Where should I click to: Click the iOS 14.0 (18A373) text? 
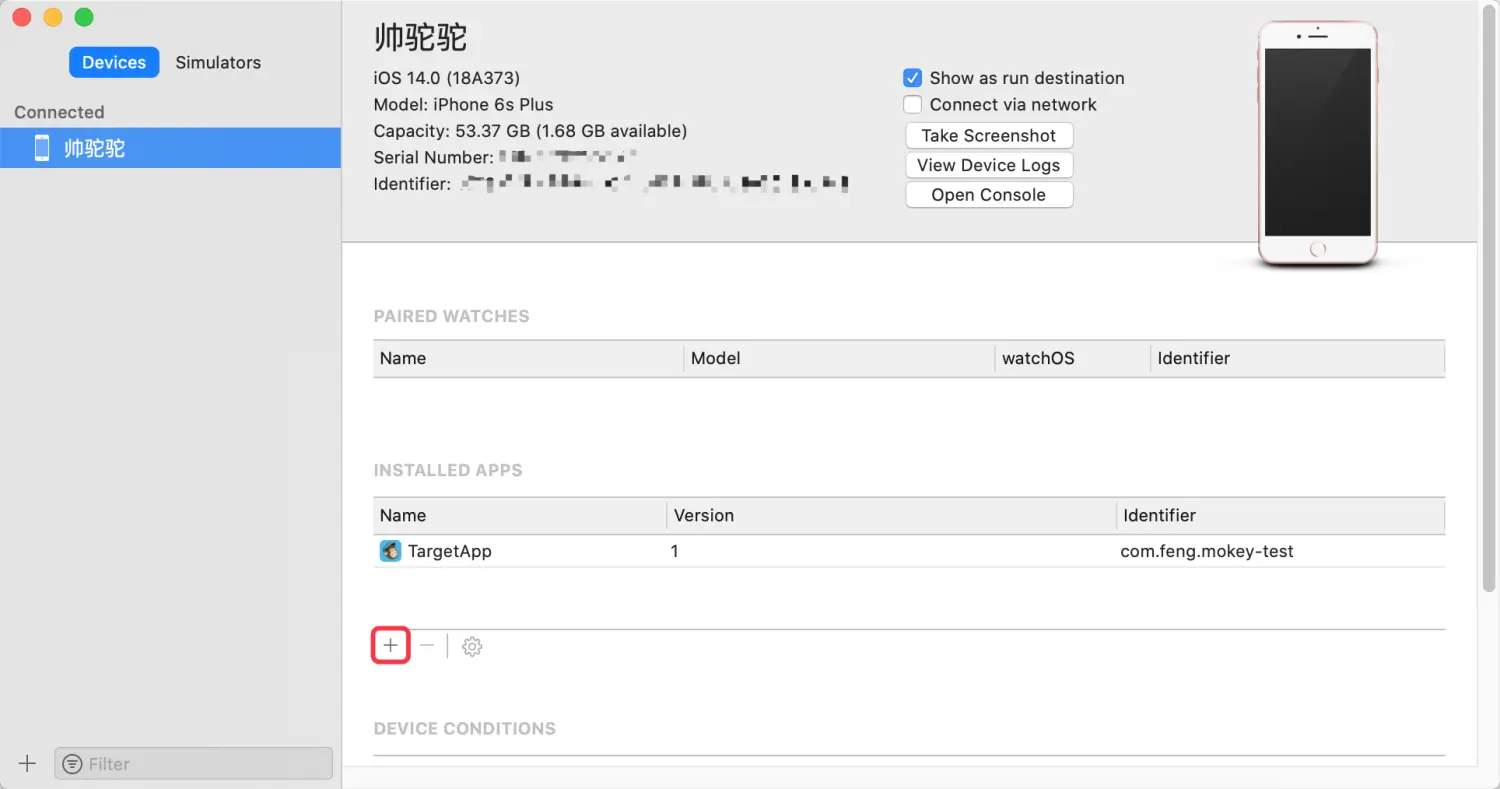(x=446, y=78)
